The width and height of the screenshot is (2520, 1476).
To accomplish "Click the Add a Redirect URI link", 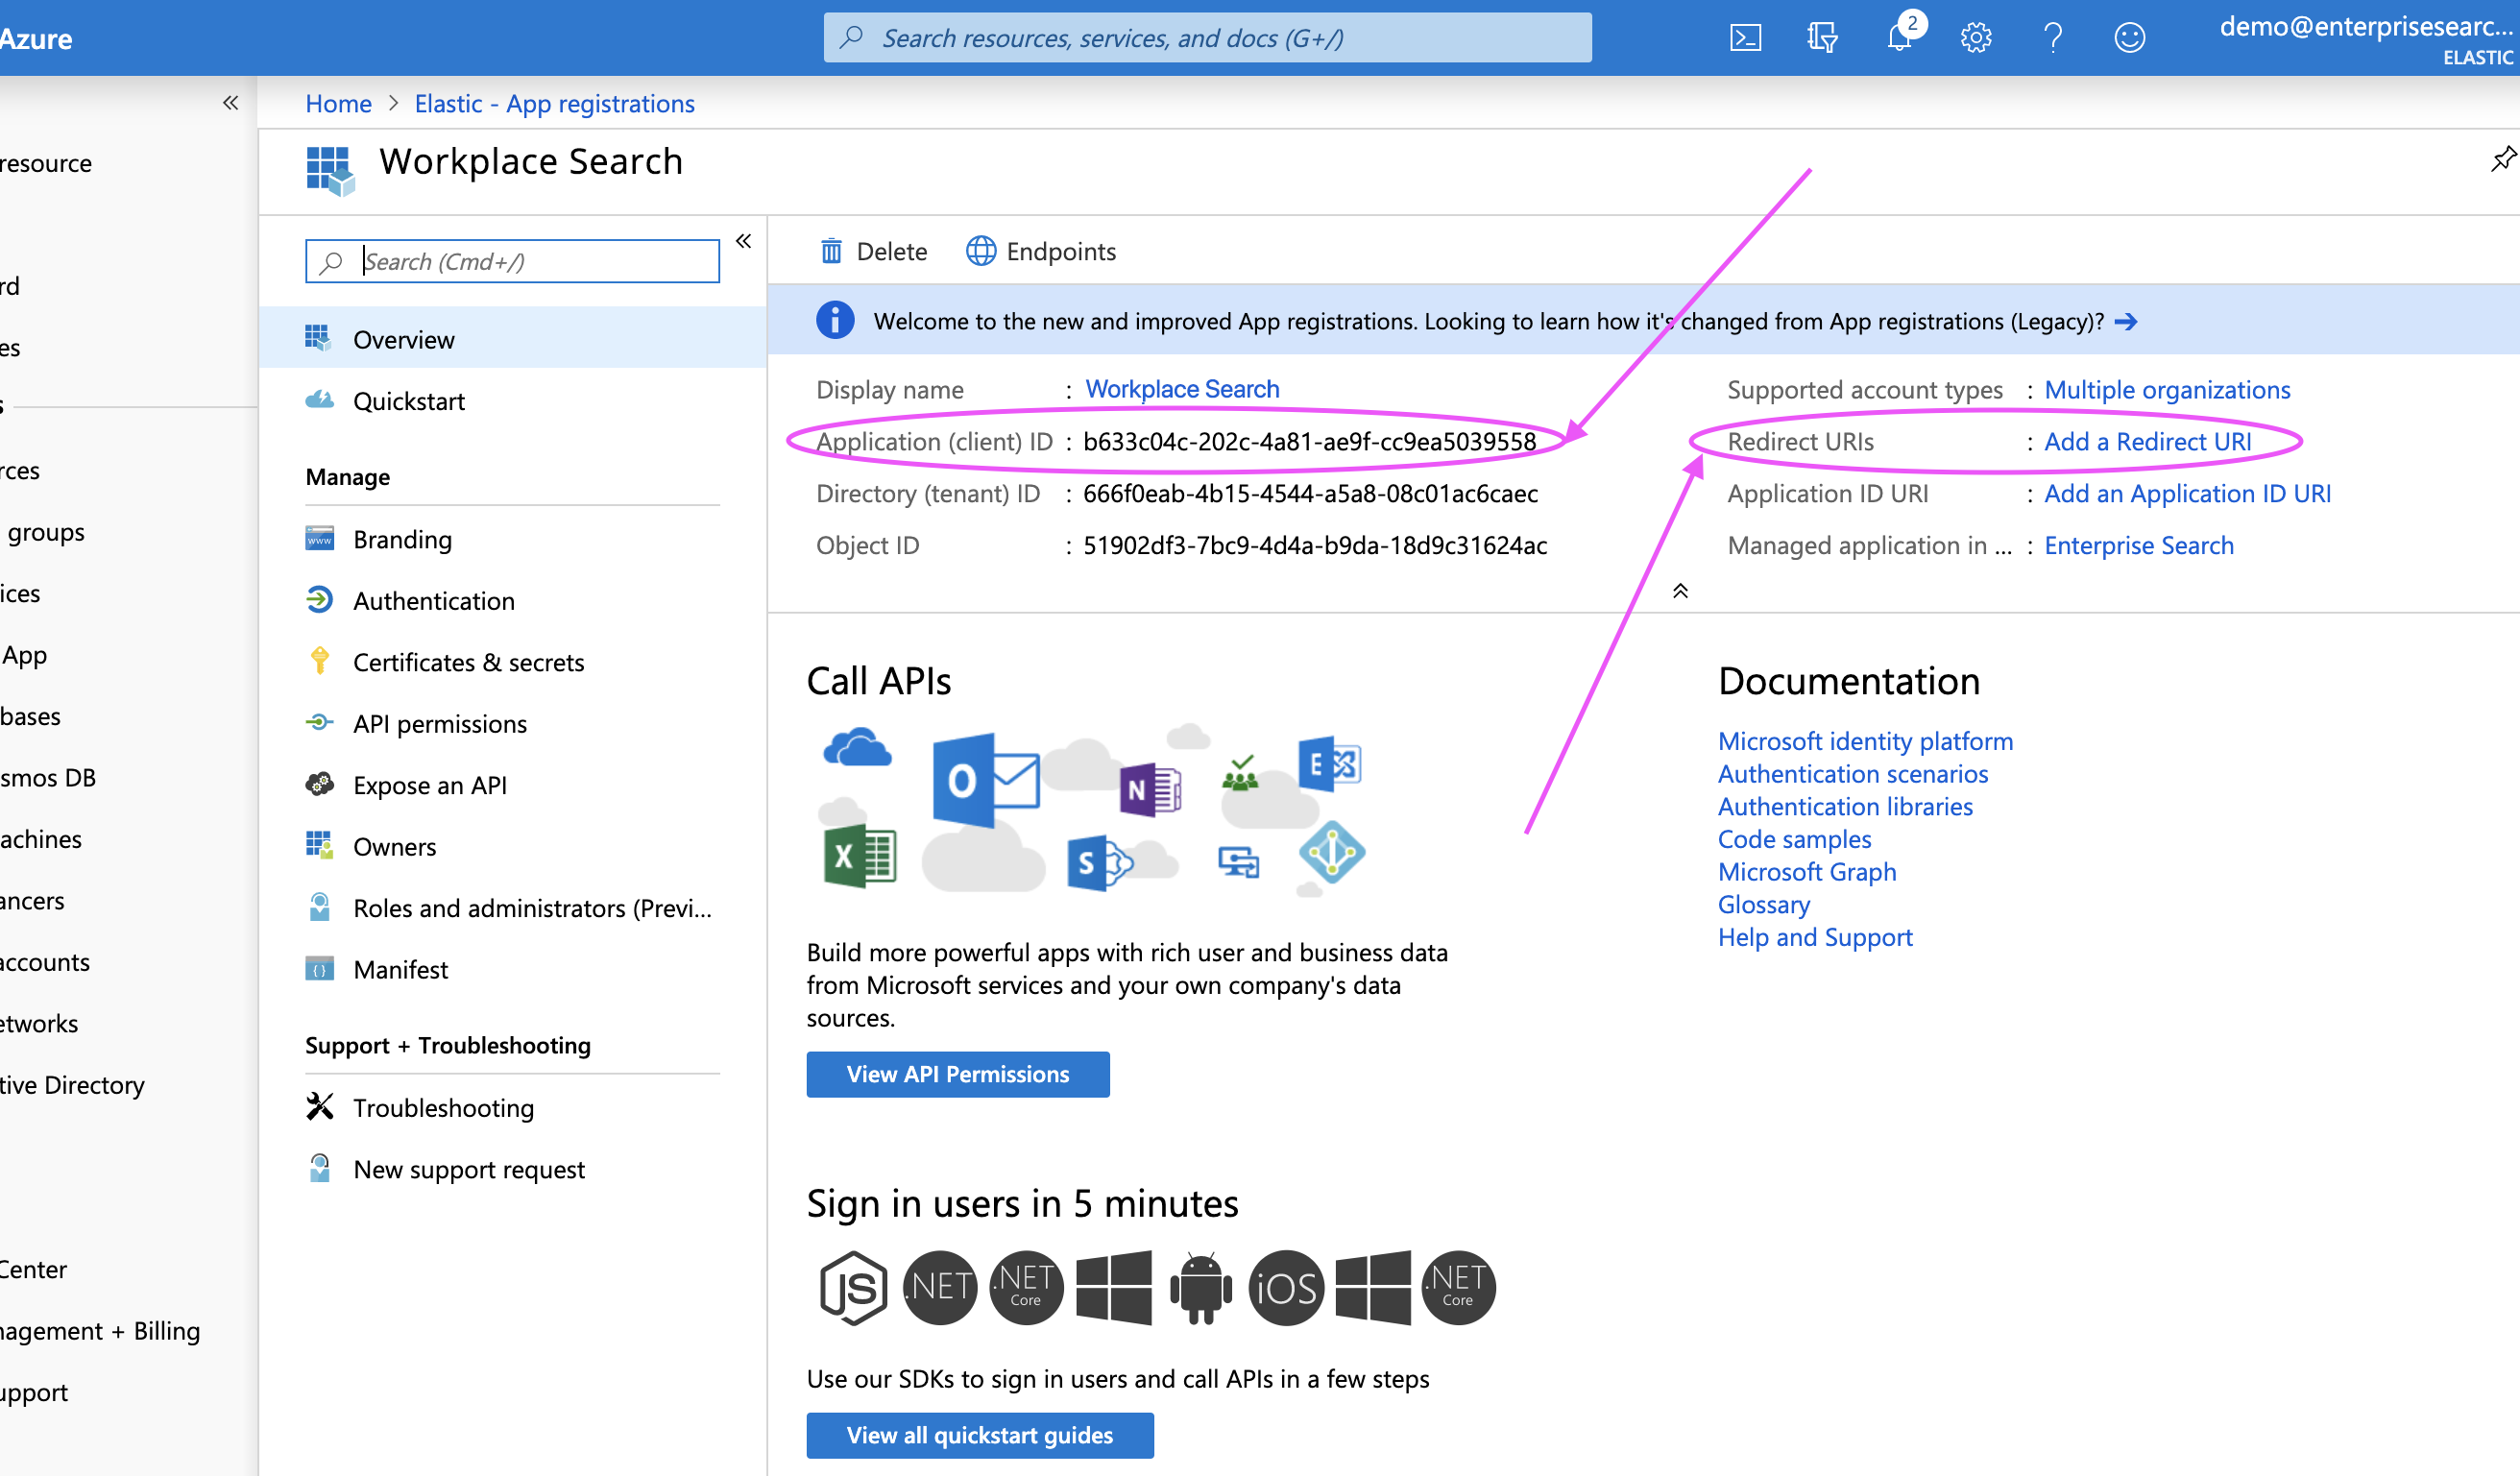I will (2147, 442).
